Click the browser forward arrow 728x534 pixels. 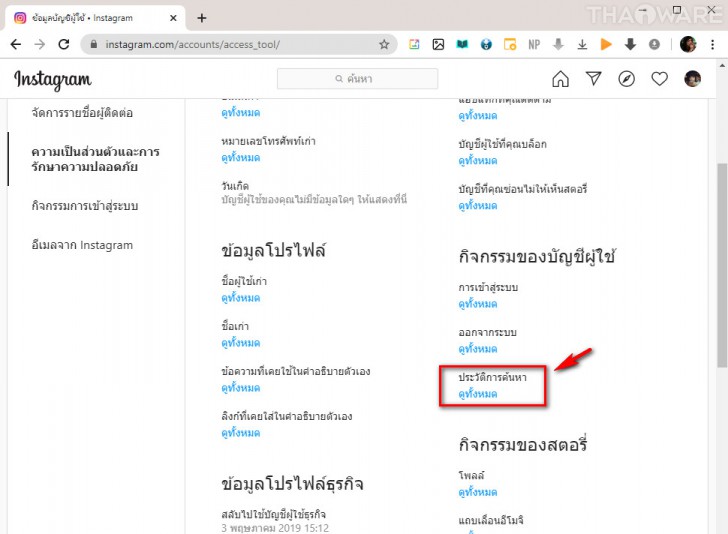(40, 45)
